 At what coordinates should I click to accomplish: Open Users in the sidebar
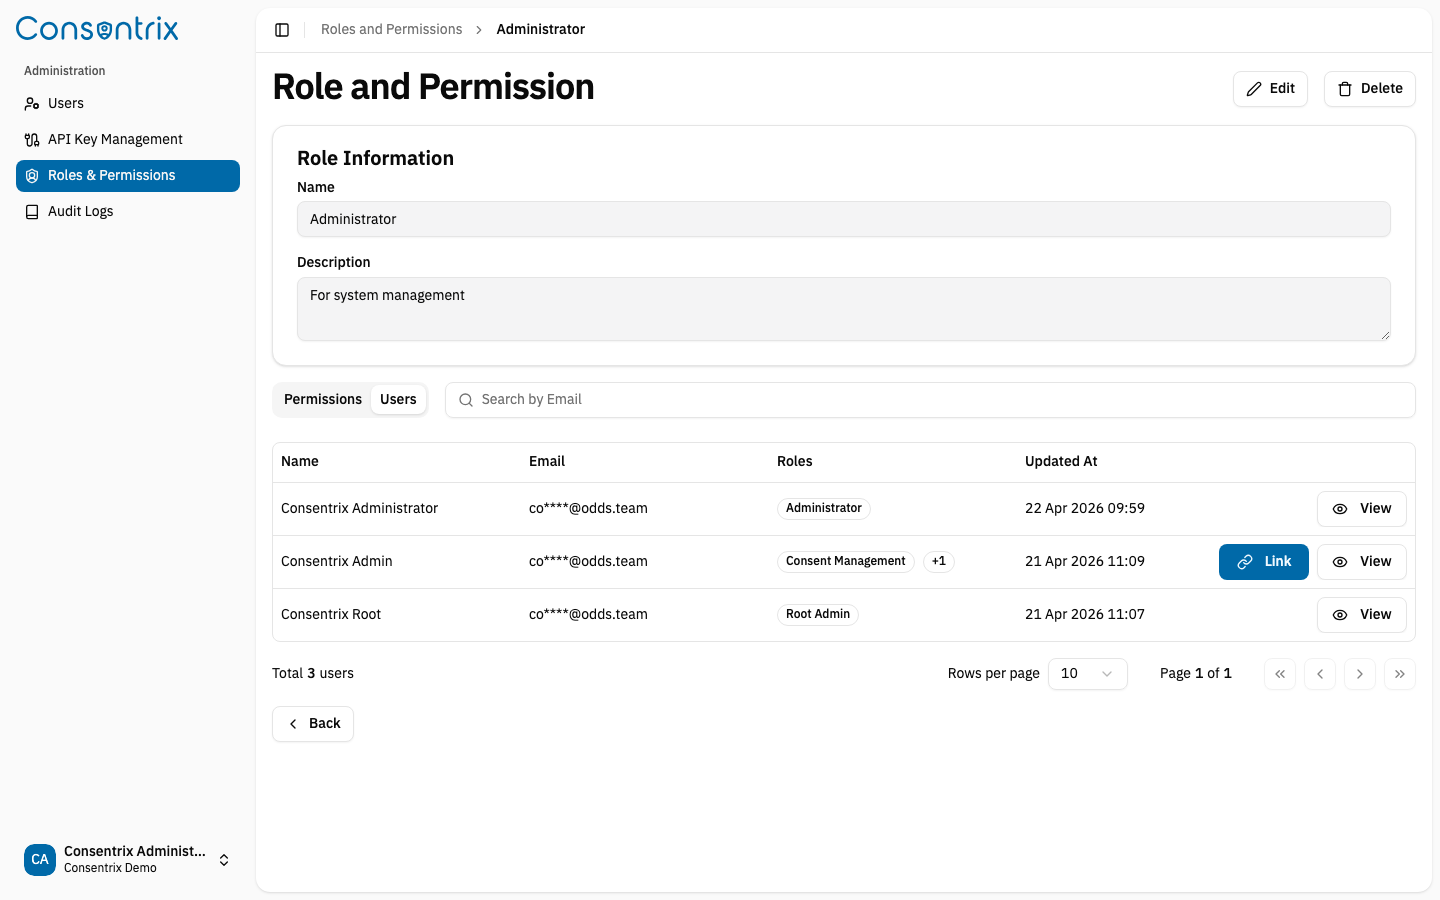tap(128, 103)
